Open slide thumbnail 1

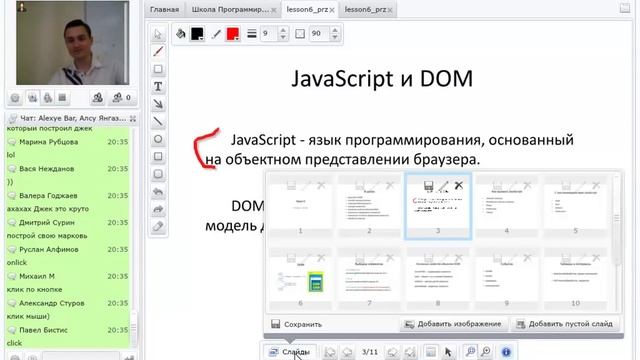(x=300, y=207)
